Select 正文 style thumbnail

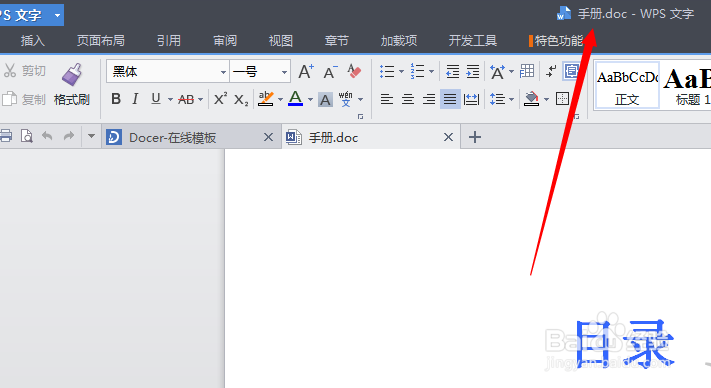coord(627,86)
